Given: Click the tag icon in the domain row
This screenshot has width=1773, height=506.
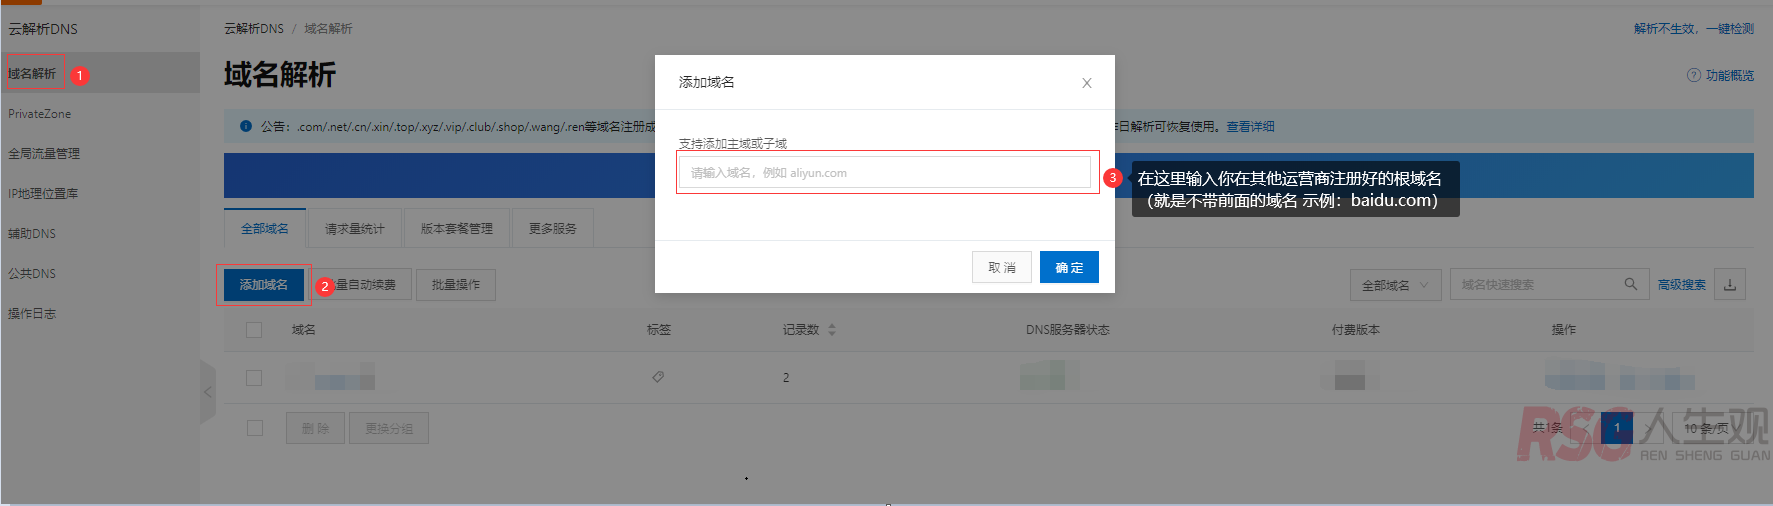Looking at the screenshot, I should 658,377.
